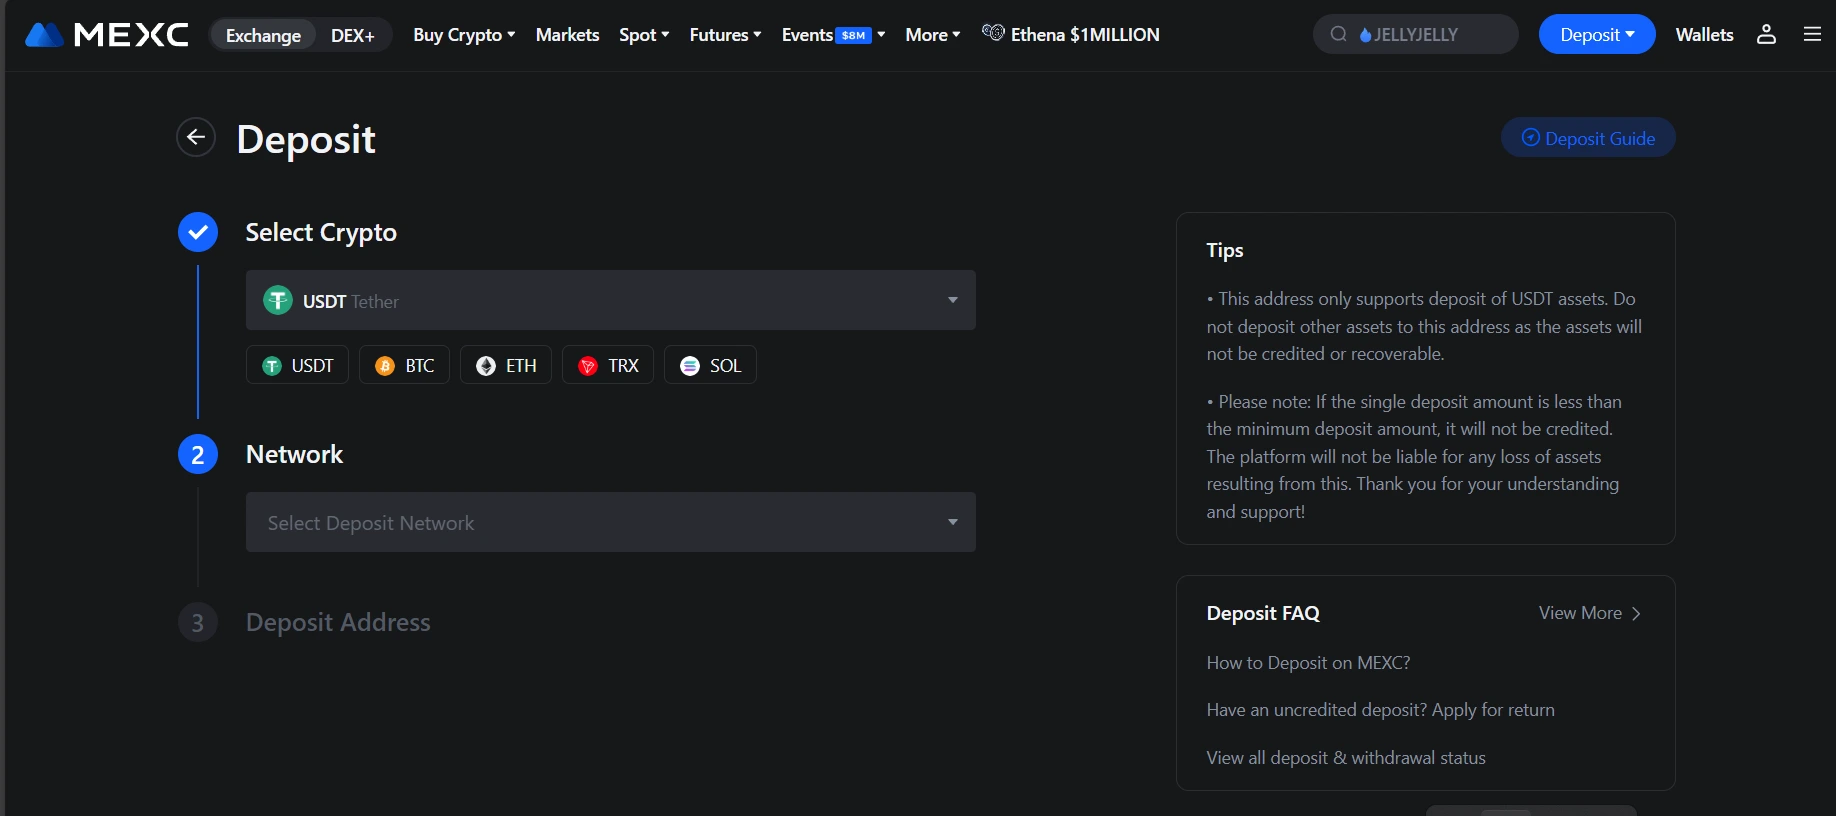1836x816 pixels.
Task: Click the Network step number 2
Action: (x=198, y=454)
